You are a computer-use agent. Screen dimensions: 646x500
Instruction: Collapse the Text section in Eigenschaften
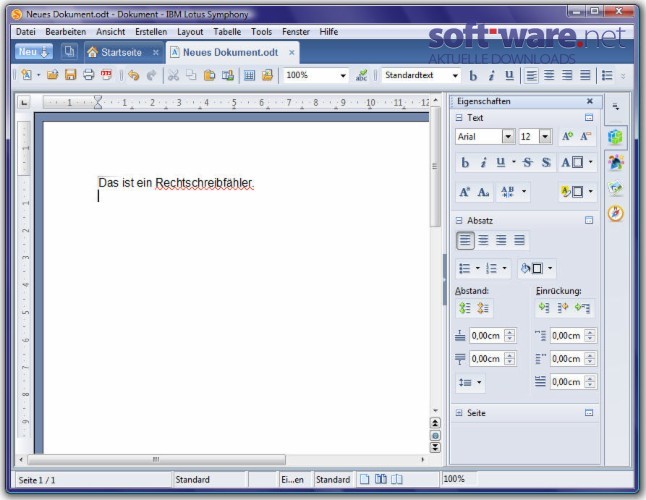[x=459, y=118]
